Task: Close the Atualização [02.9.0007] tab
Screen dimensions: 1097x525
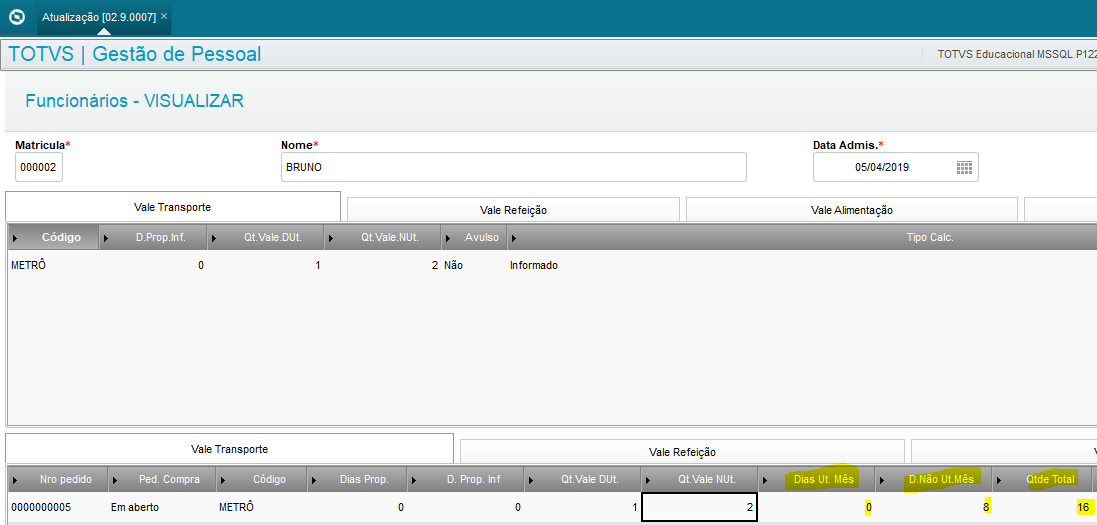Action: (x=164, y=16)
